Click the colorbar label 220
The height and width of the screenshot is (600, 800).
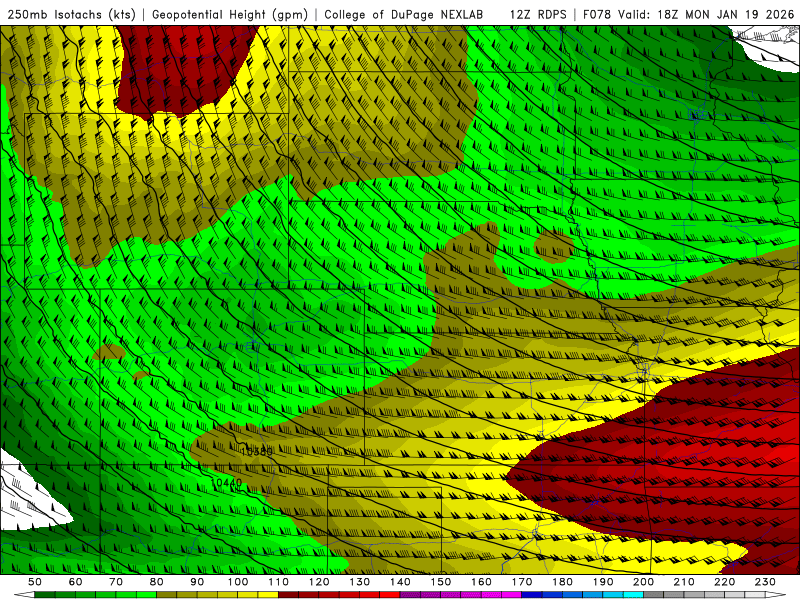724,582
